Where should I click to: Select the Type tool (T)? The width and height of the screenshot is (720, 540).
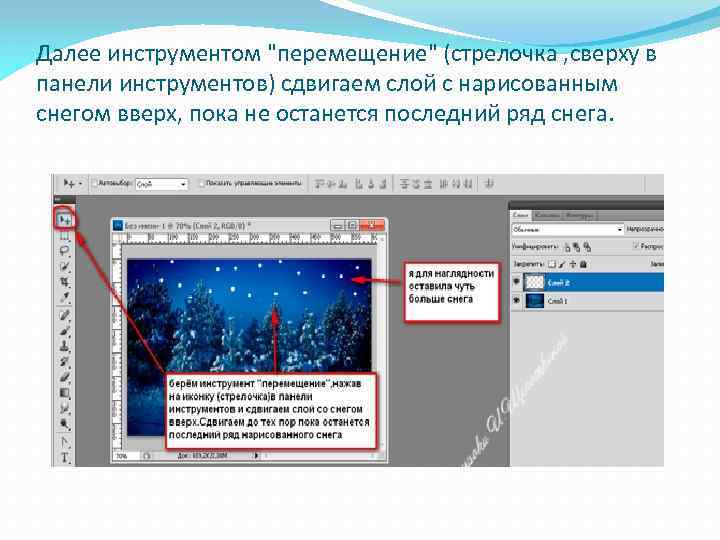(x=65, y=457)
